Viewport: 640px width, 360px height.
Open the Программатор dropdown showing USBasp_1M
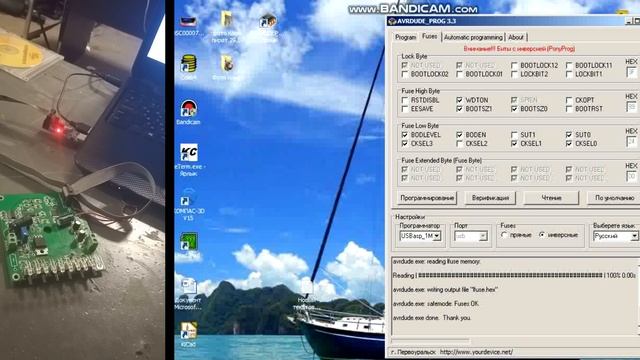pyautogui.click(x=420, y=236)
